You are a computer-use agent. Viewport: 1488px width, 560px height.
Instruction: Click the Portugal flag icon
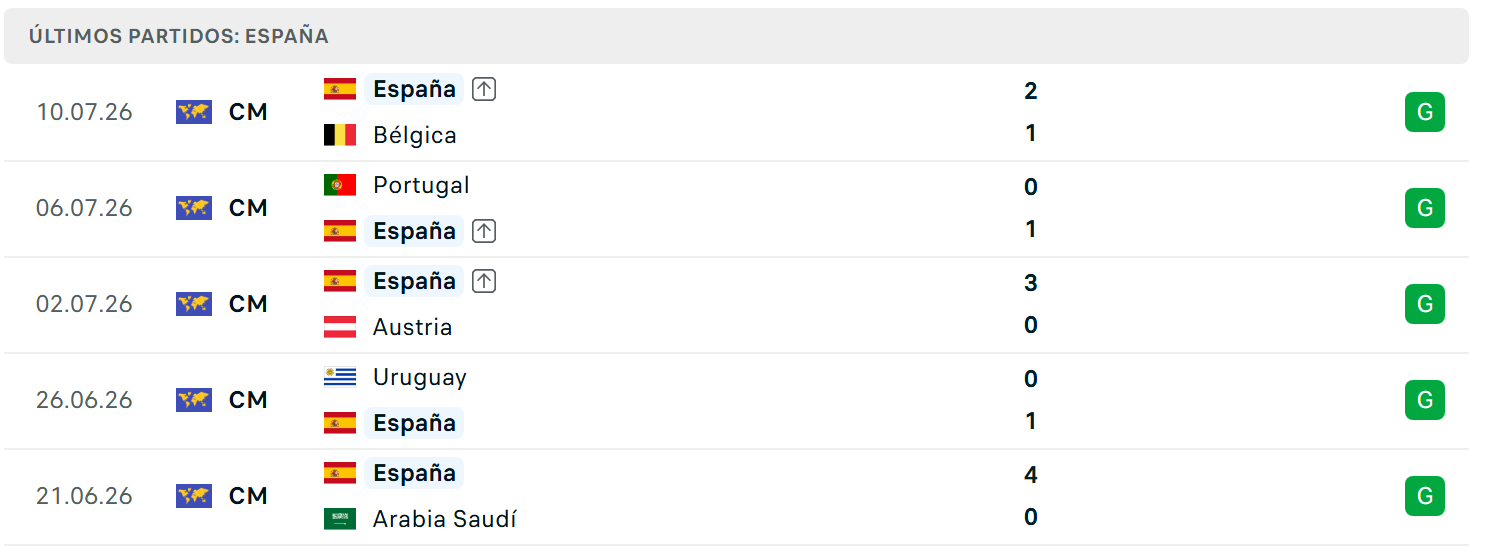click(340, 185)
